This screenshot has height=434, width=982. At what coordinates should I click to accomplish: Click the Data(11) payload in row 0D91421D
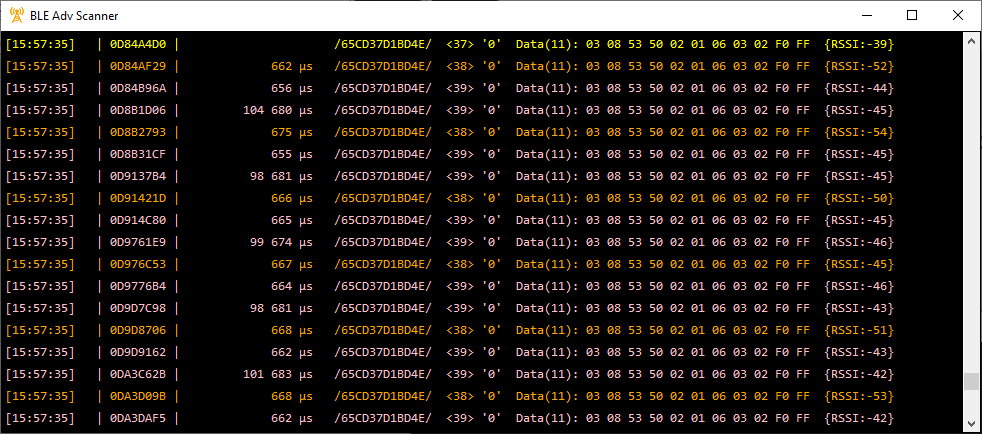coord(663,199)
